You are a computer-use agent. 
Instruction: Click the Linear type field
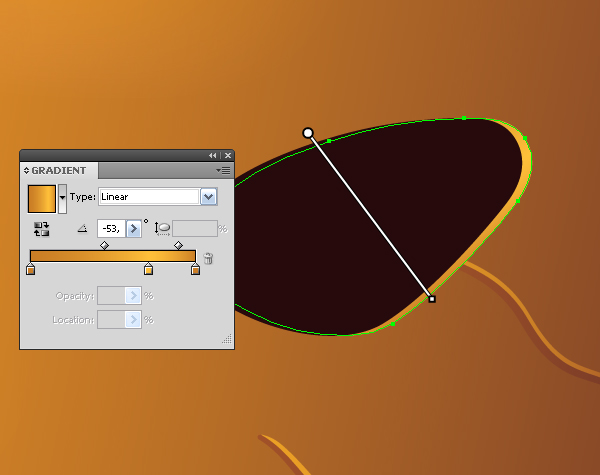[x=149, y=197]
